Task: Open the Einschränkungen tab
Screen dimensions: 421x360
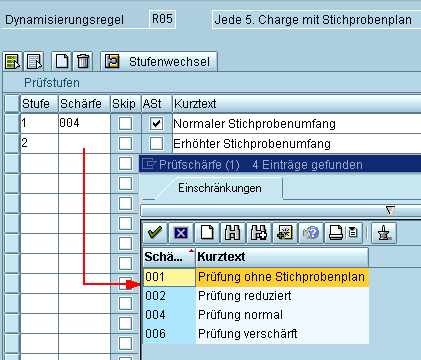Action: coord(220,188)
